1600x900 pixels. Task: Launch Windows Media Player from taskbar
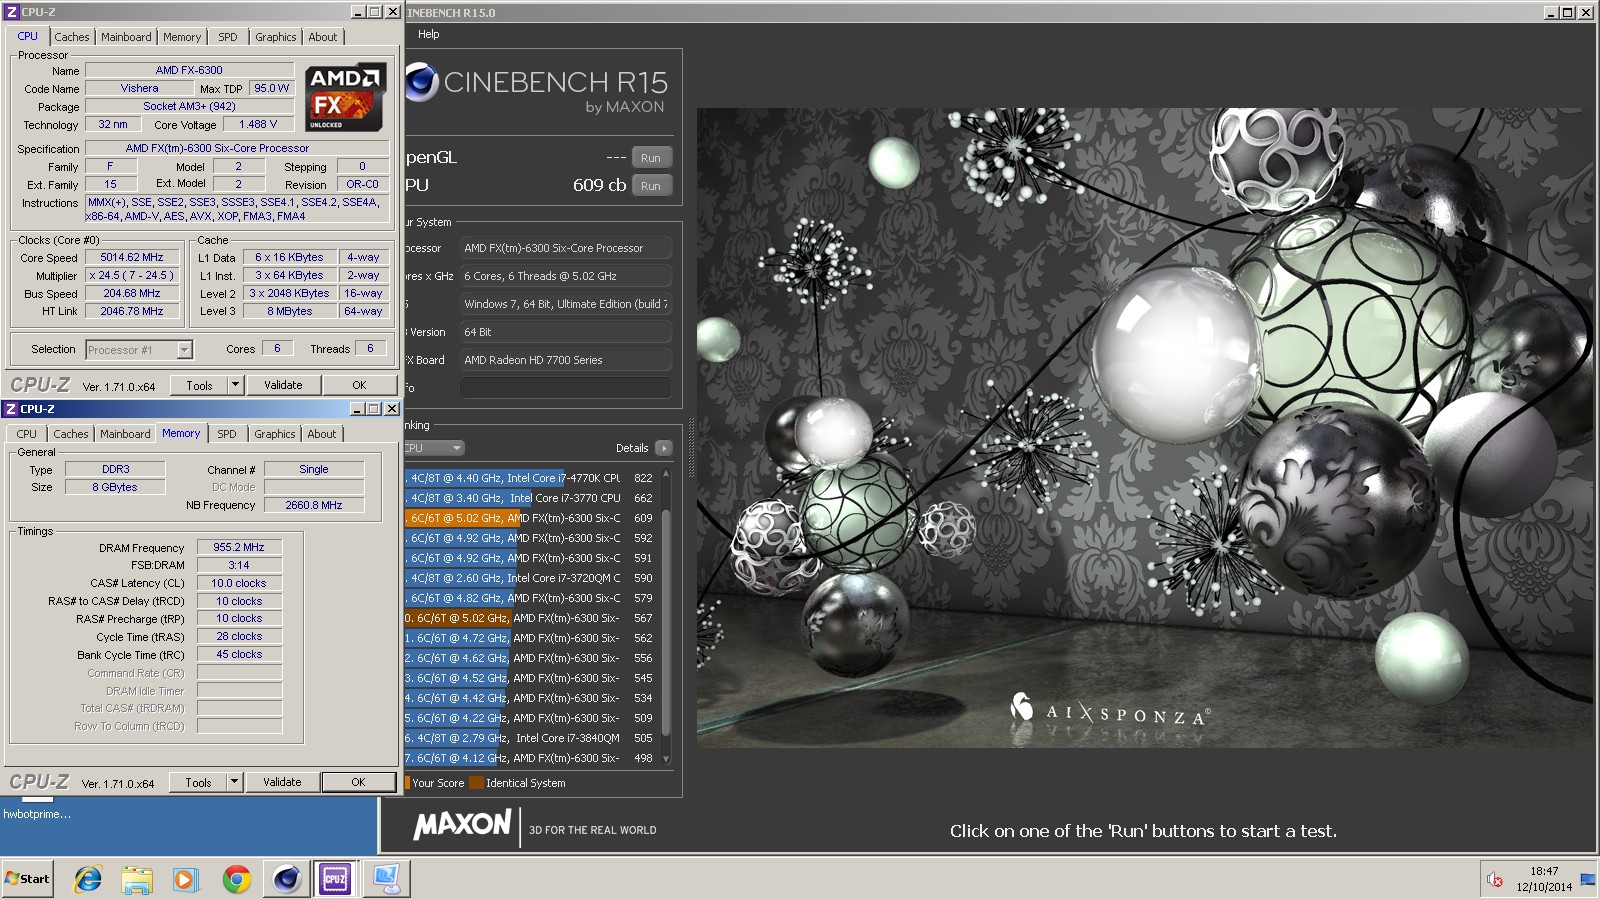[x=185, y=879]
